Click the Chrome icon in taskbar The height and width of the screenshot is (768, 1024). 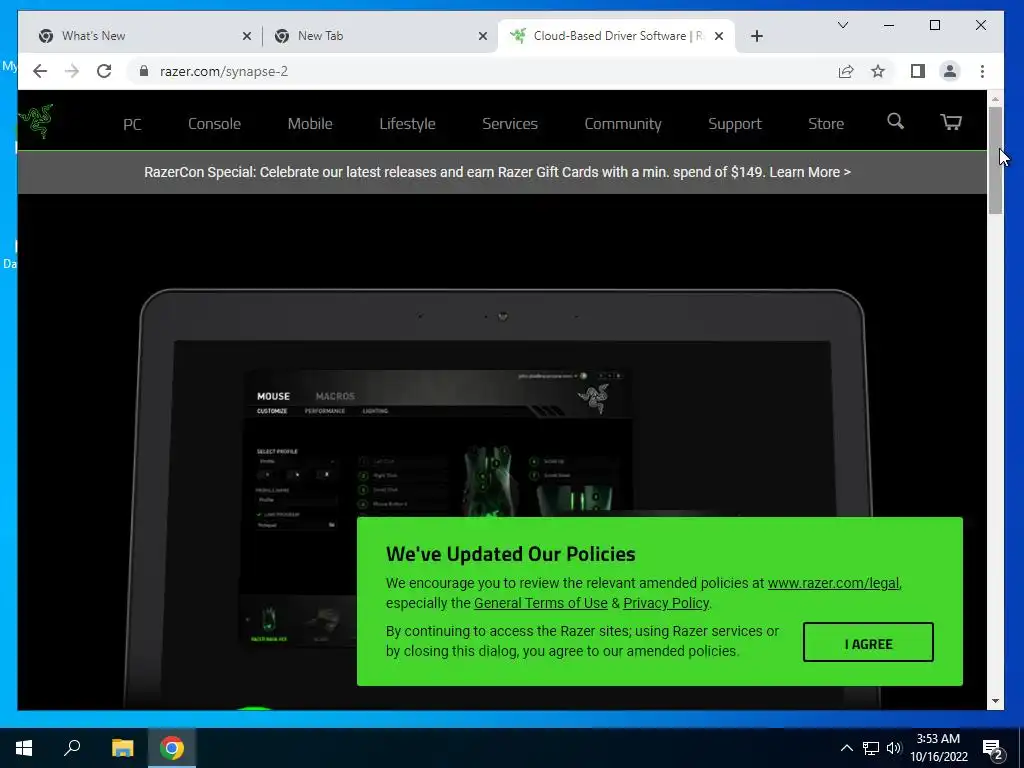[172, 748]
